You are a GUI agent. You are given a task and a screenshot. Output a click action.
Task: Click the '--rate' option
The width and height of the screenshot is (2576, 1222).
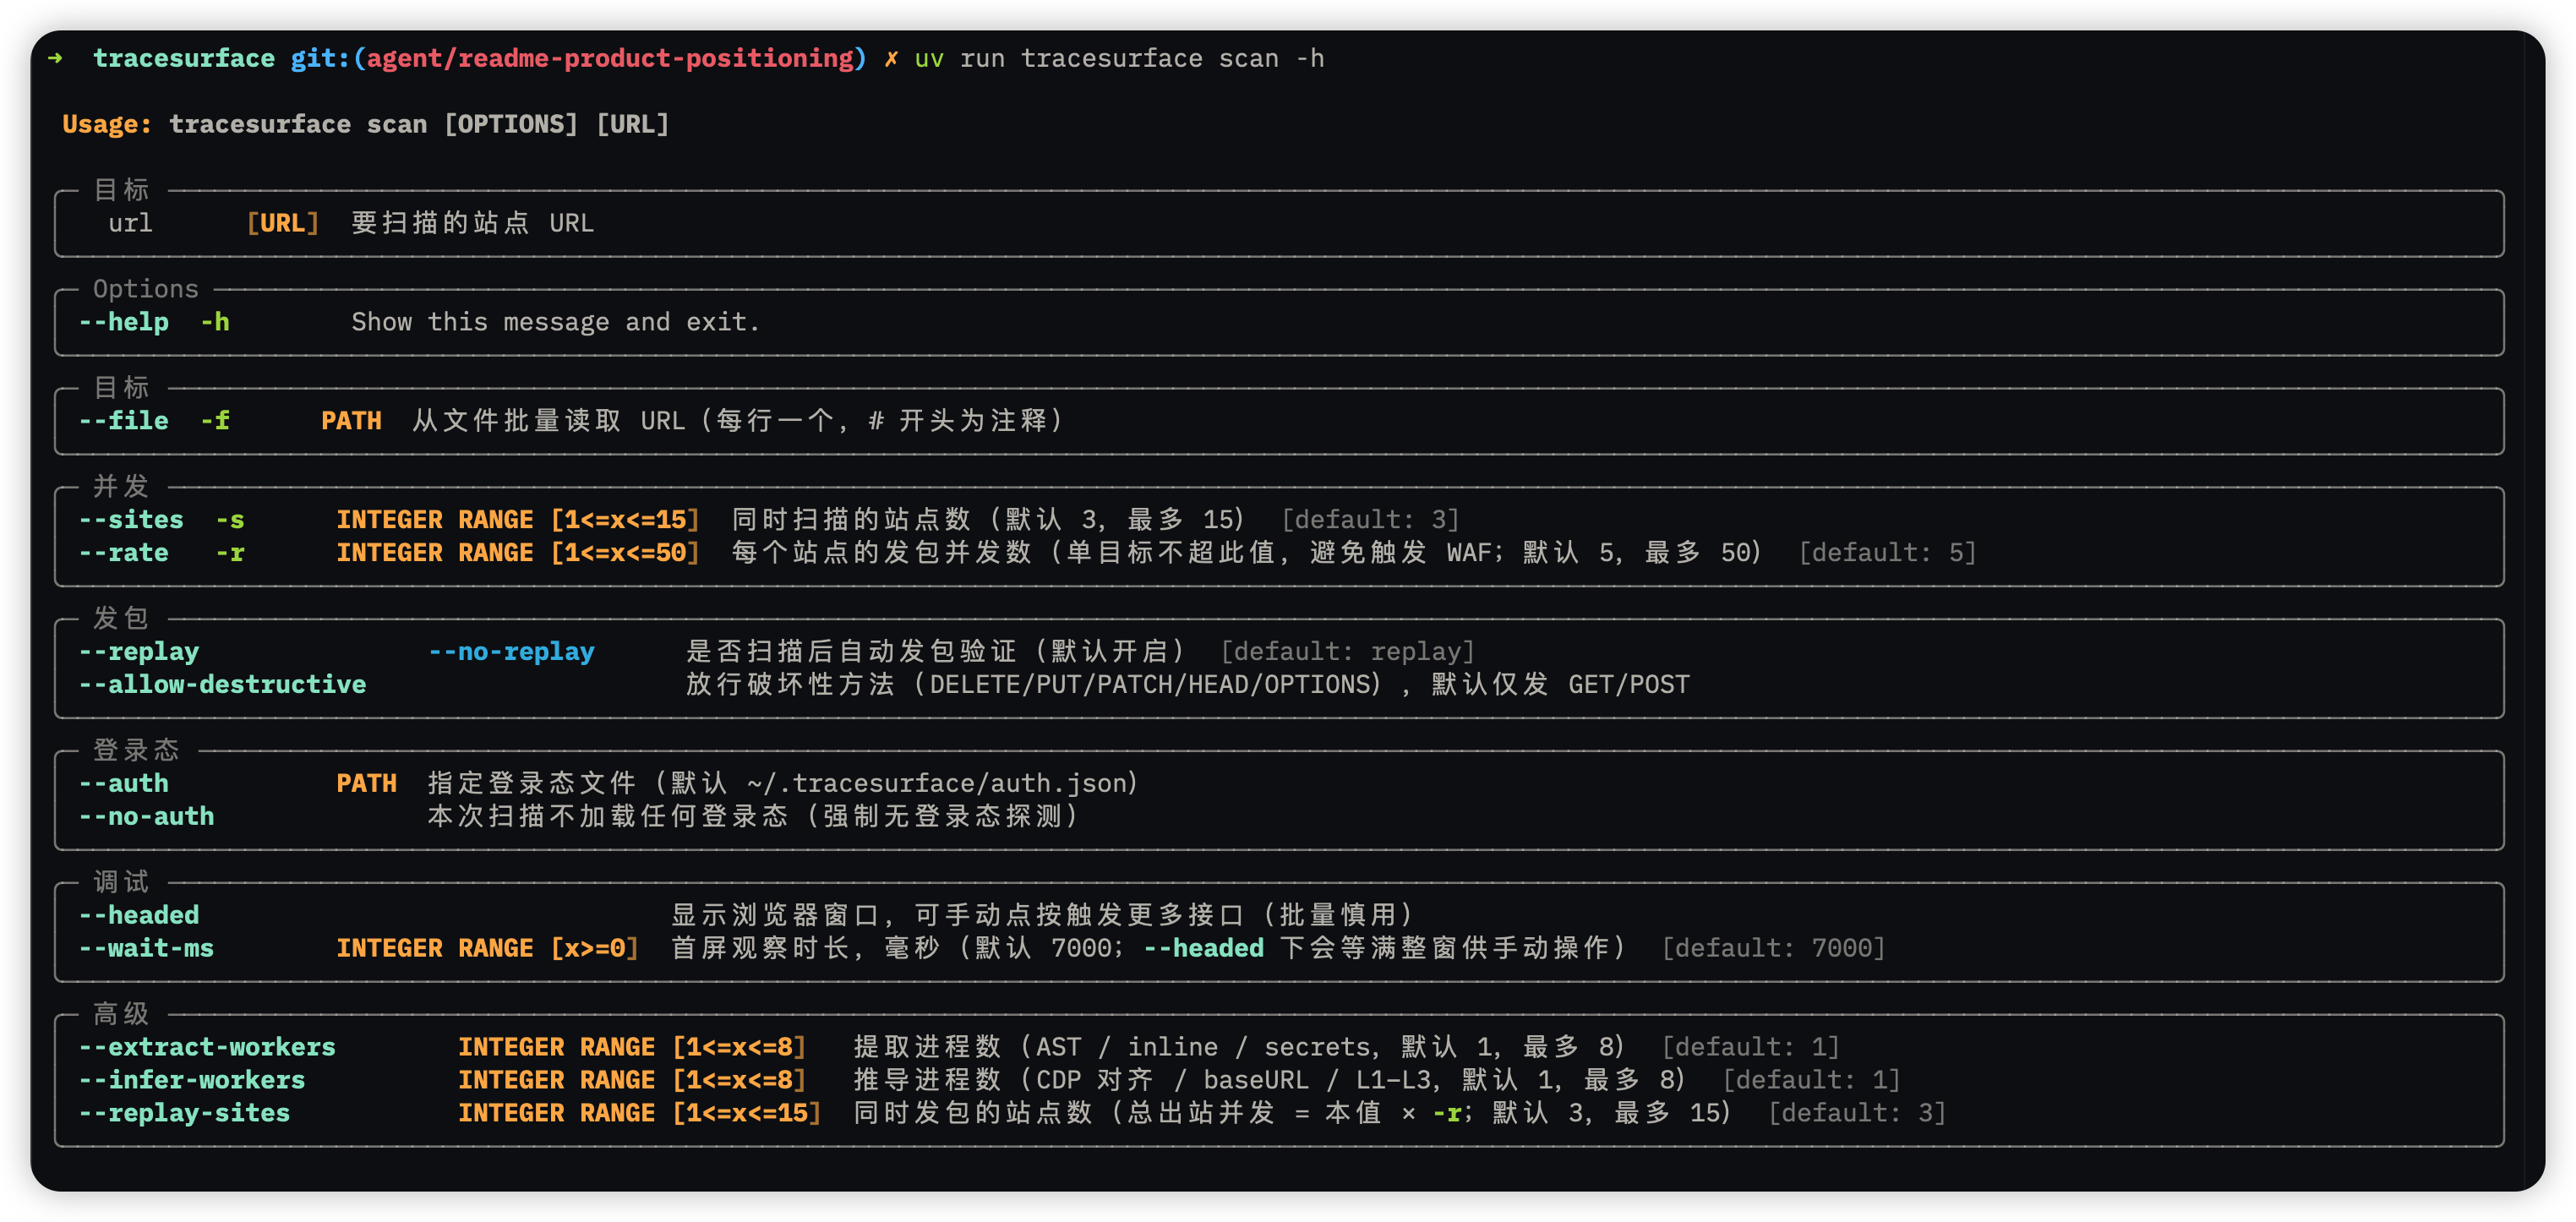click(x=124, y=553)
